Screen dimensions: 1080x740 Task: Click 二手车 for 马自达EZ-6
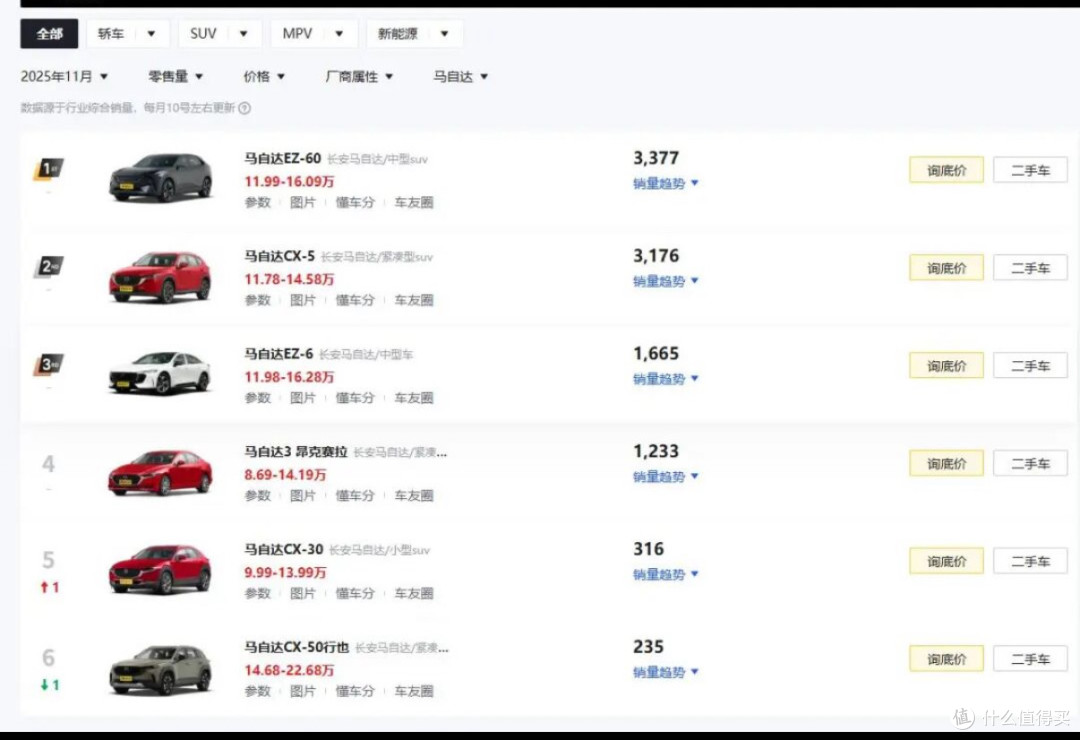tap(1030, 366)
